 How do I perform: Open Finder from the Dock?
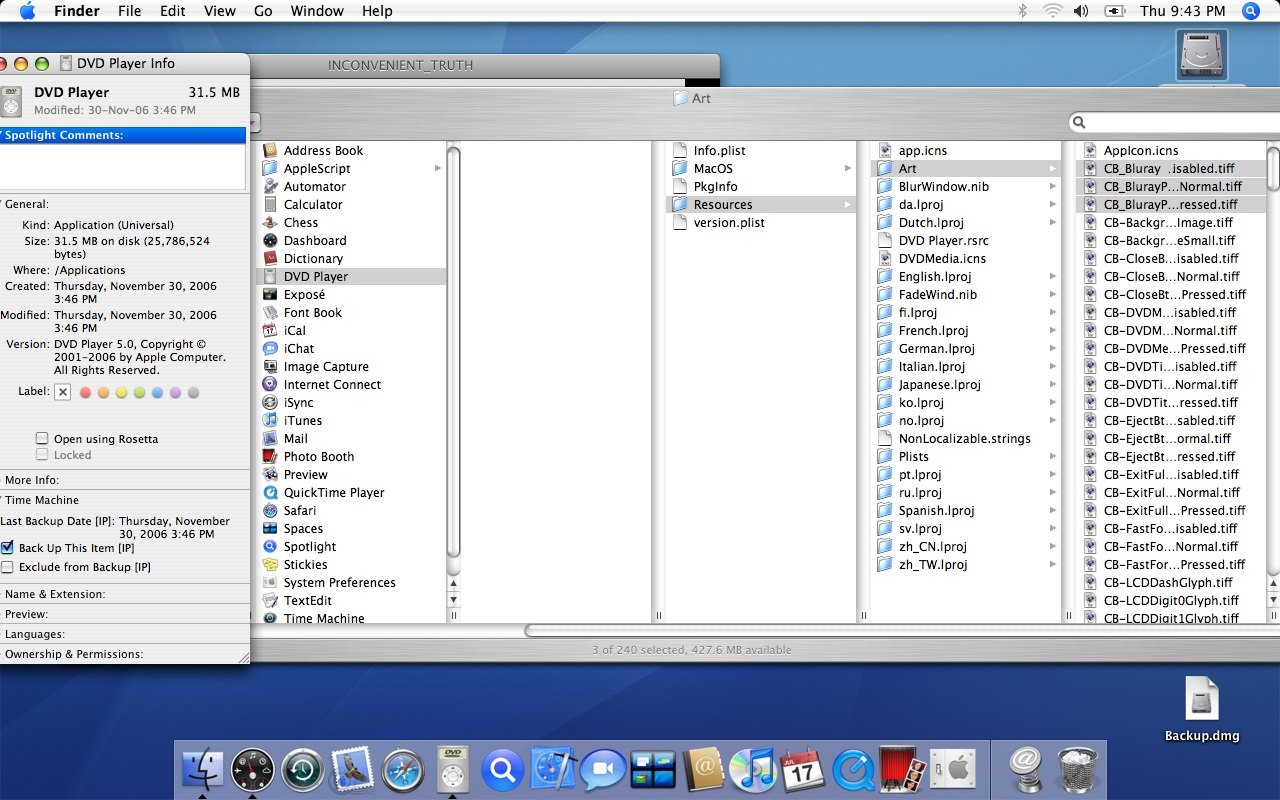point(204,769)
